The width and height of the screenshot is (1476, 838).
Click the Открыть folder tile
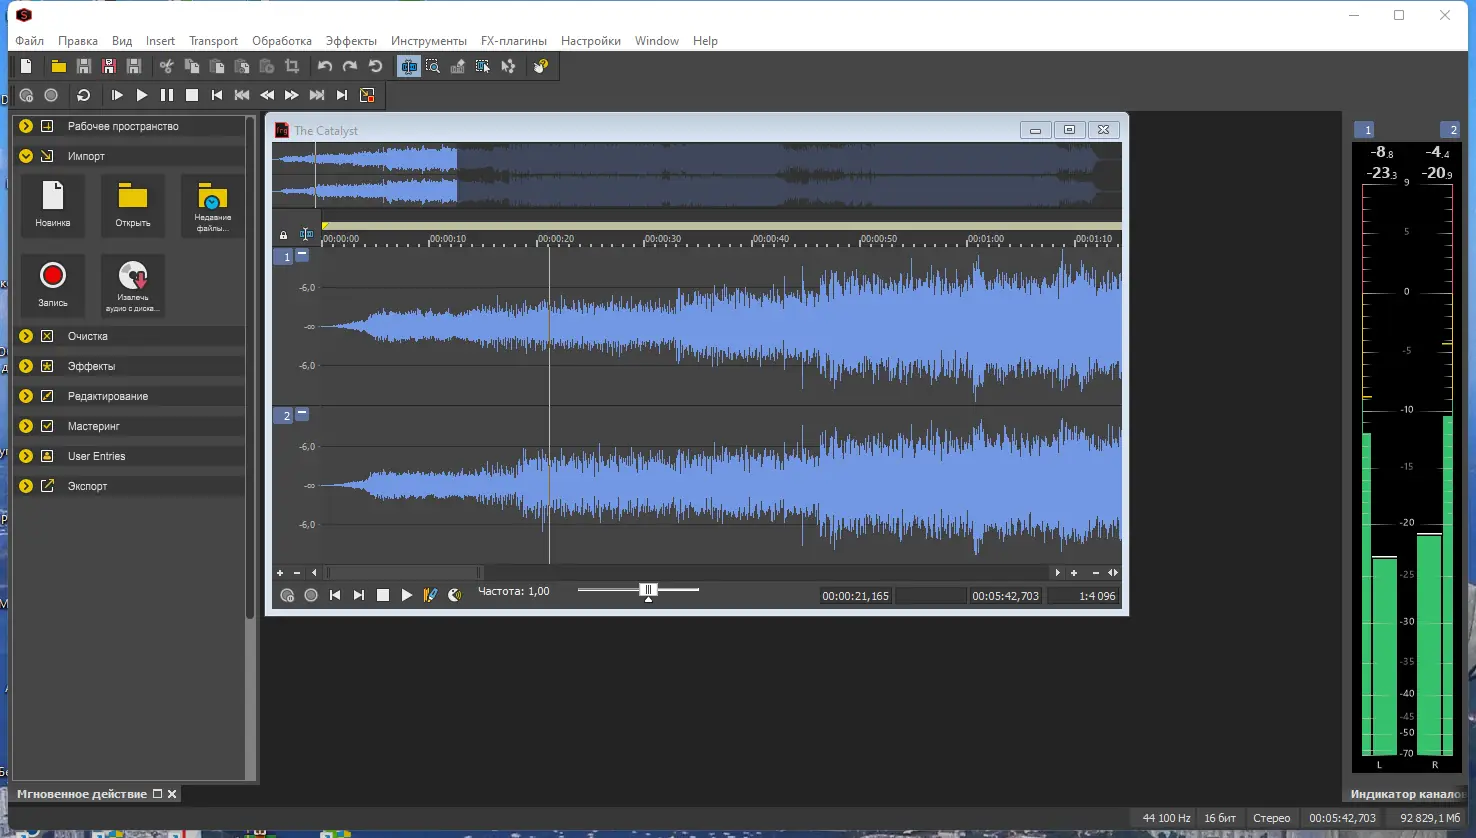[133, 205]
